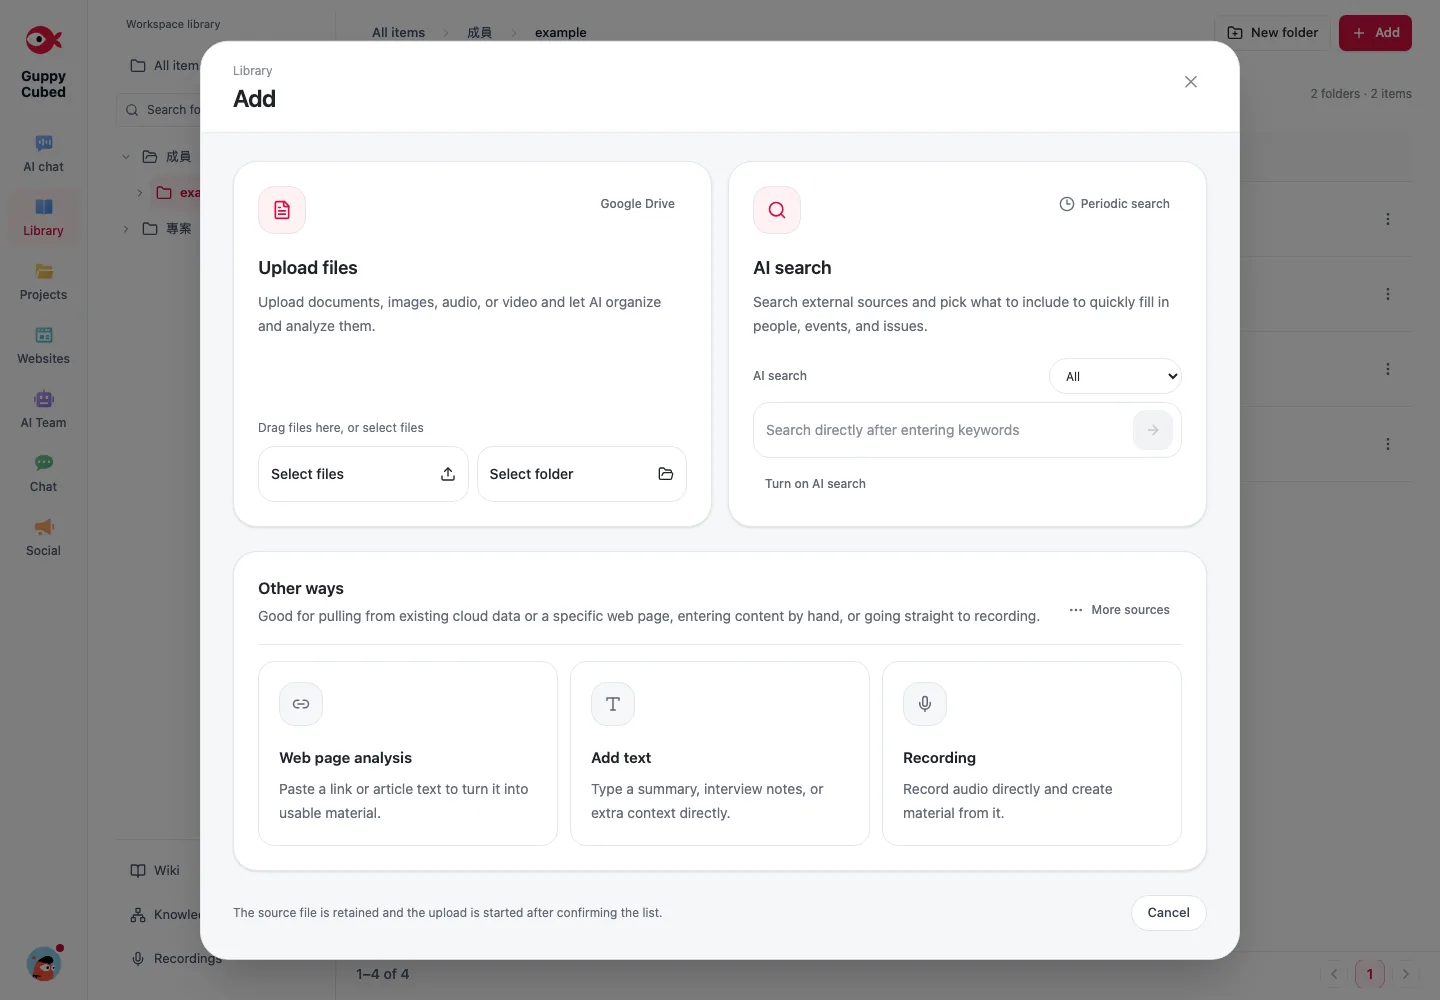
Task: Open Wiki in the workspace library panel
Action: (x=160, y=870)
